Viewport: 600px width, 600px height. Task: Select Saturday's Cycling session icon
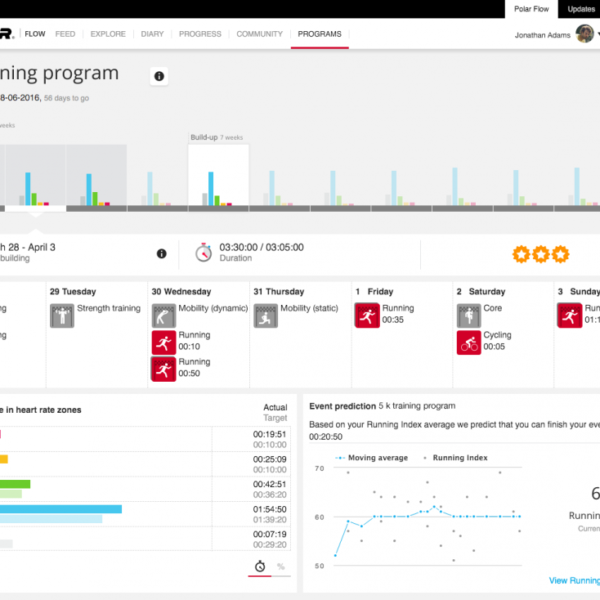468,343
